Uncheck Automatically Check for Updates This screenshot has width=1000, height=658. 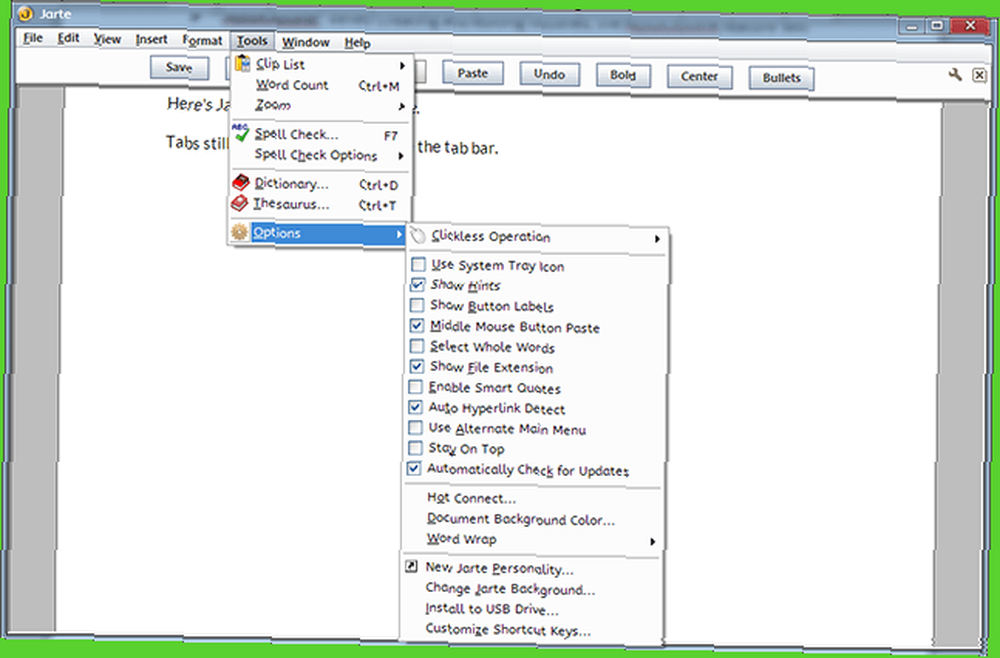tap(415, 468)
